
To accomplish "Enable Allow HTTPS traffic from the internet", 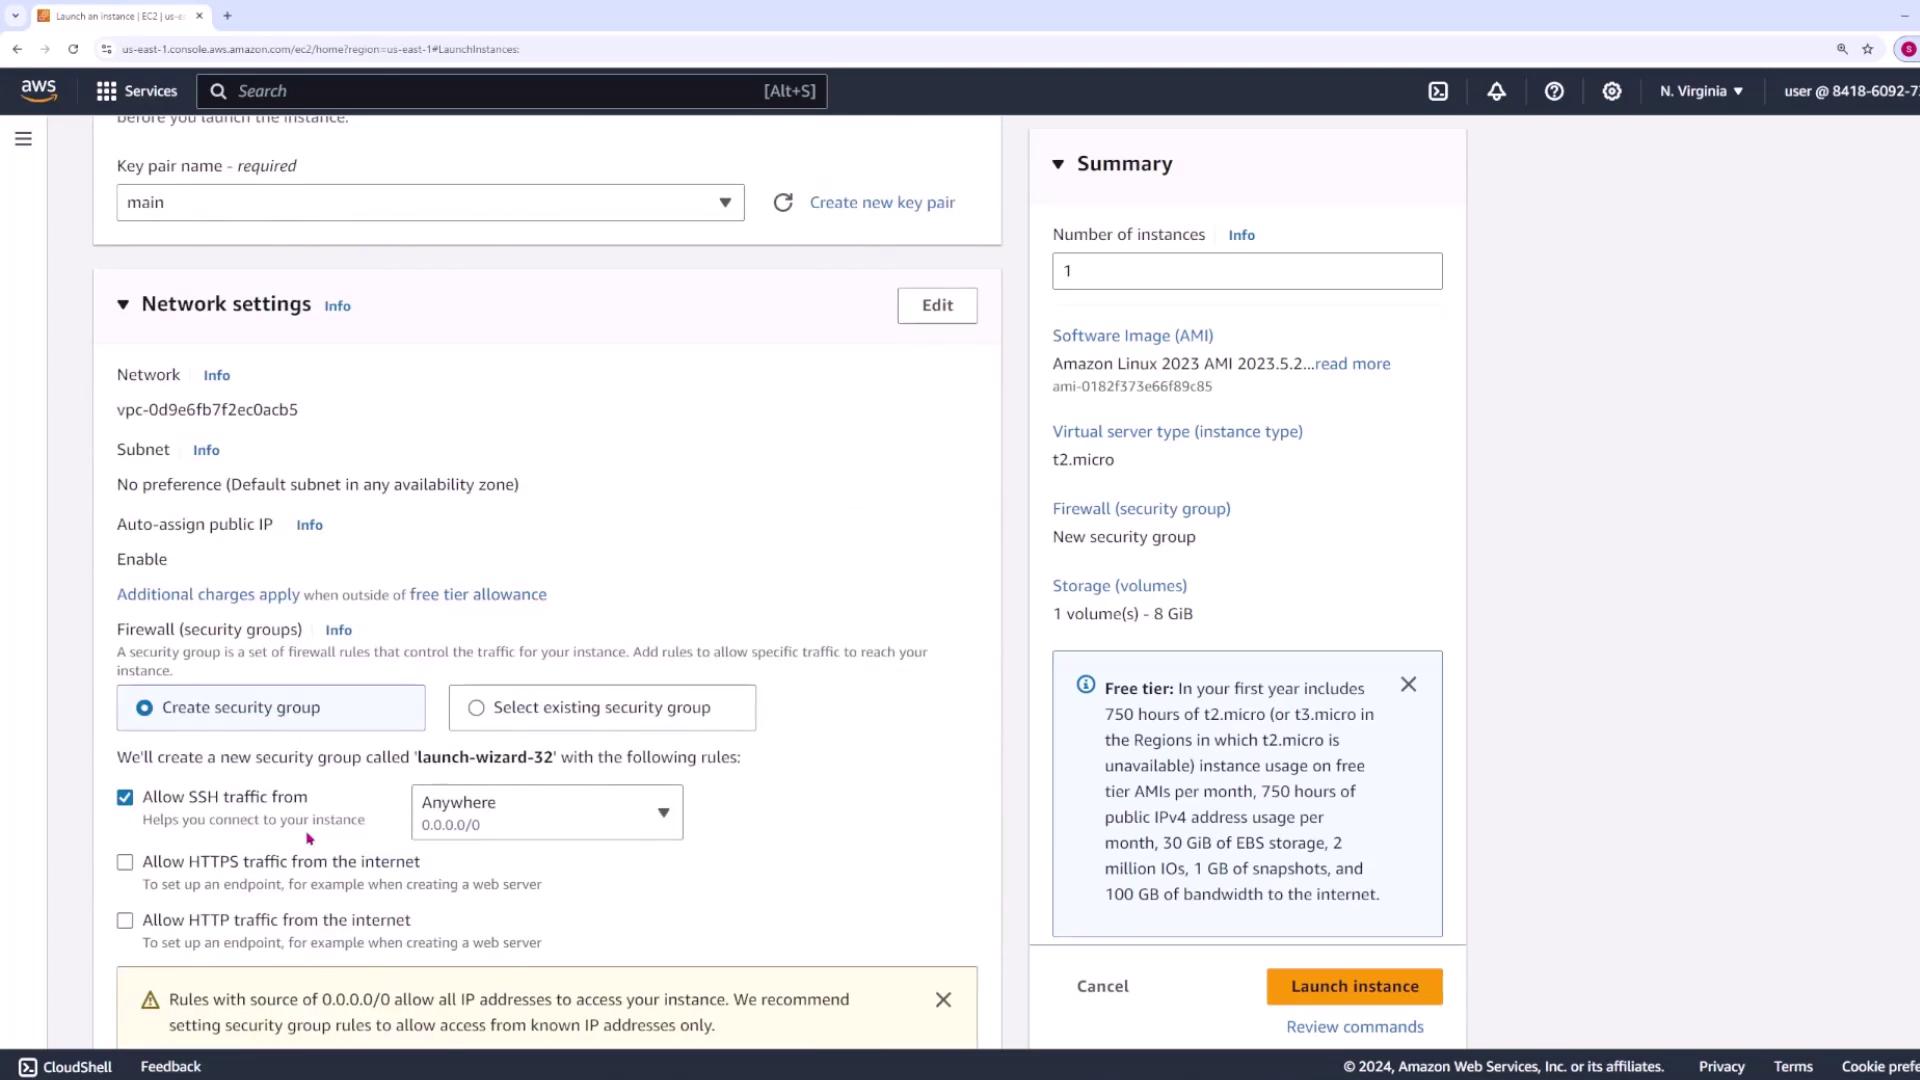I will (x=125, y=862).
